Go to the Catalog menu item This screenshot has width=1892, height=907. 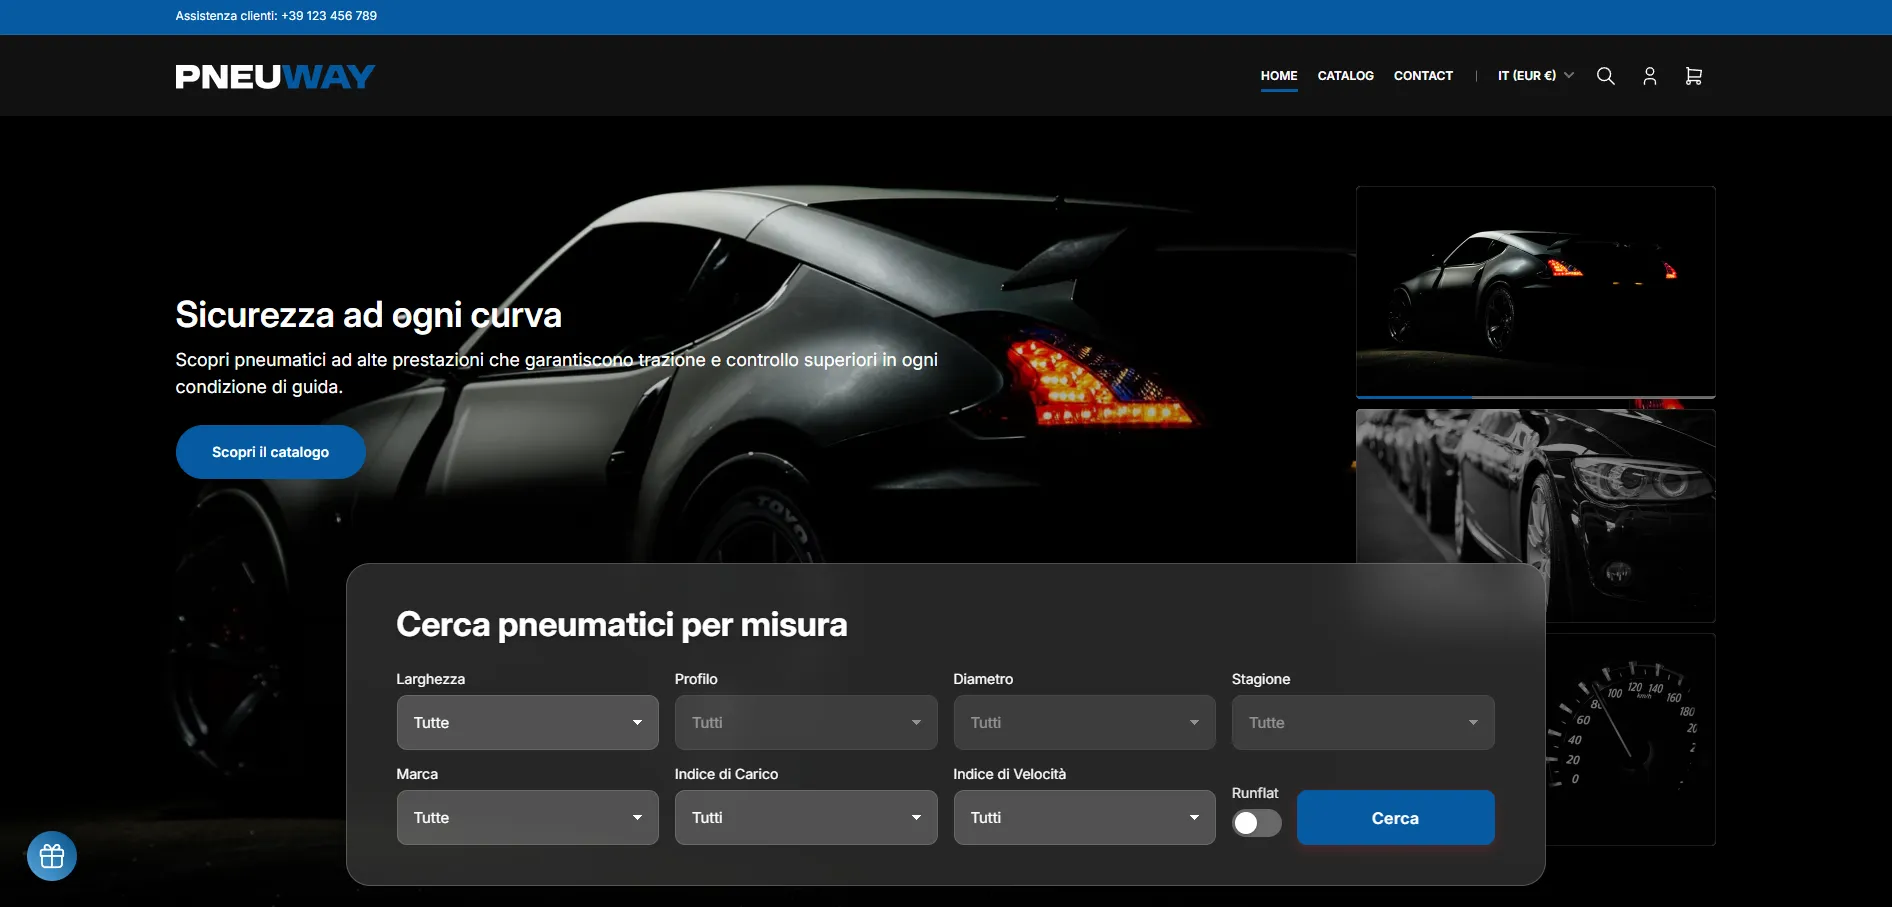click(1345, 76)
